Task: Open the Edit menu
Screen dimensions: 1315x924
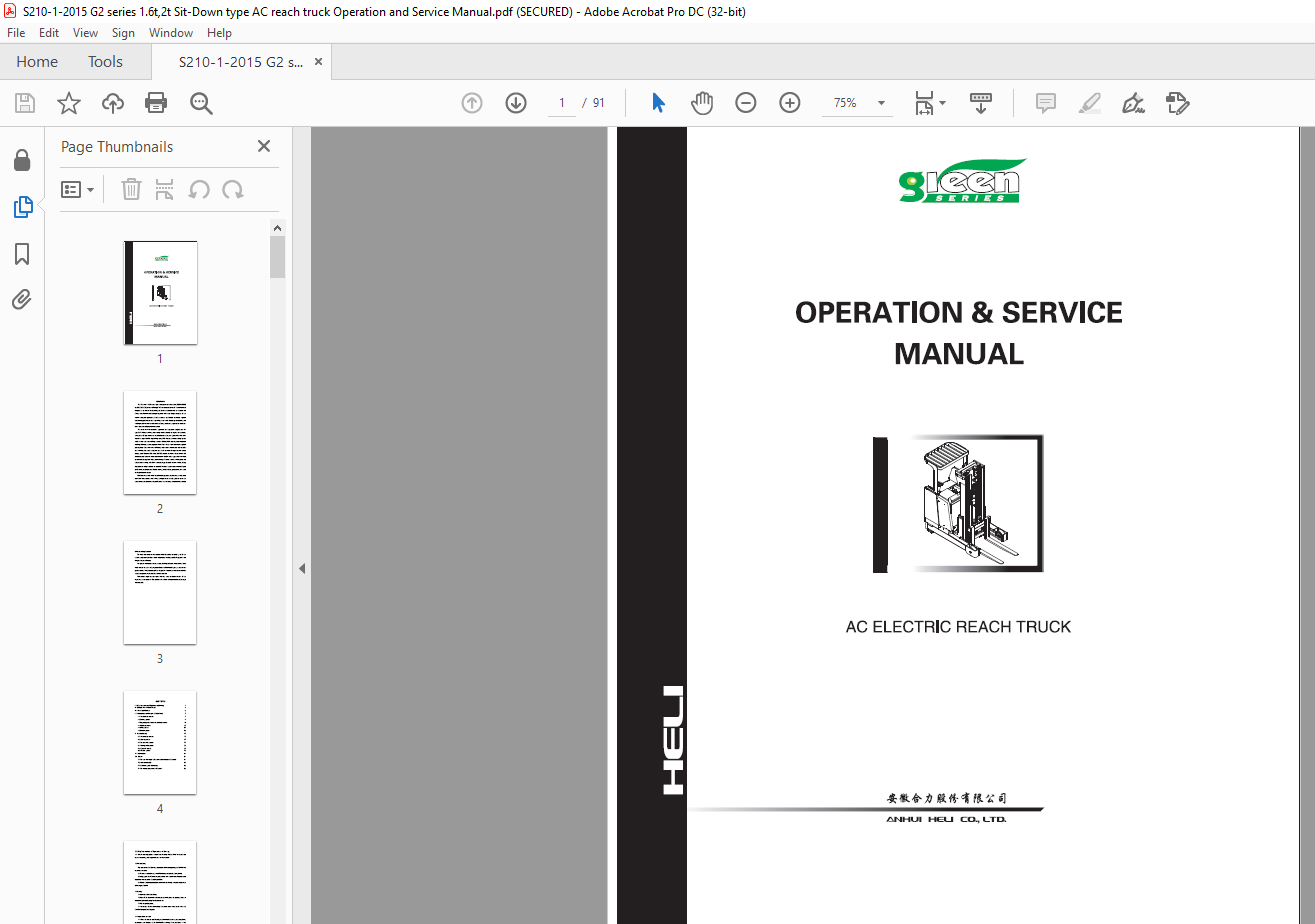Action: [x=49, y=33]
